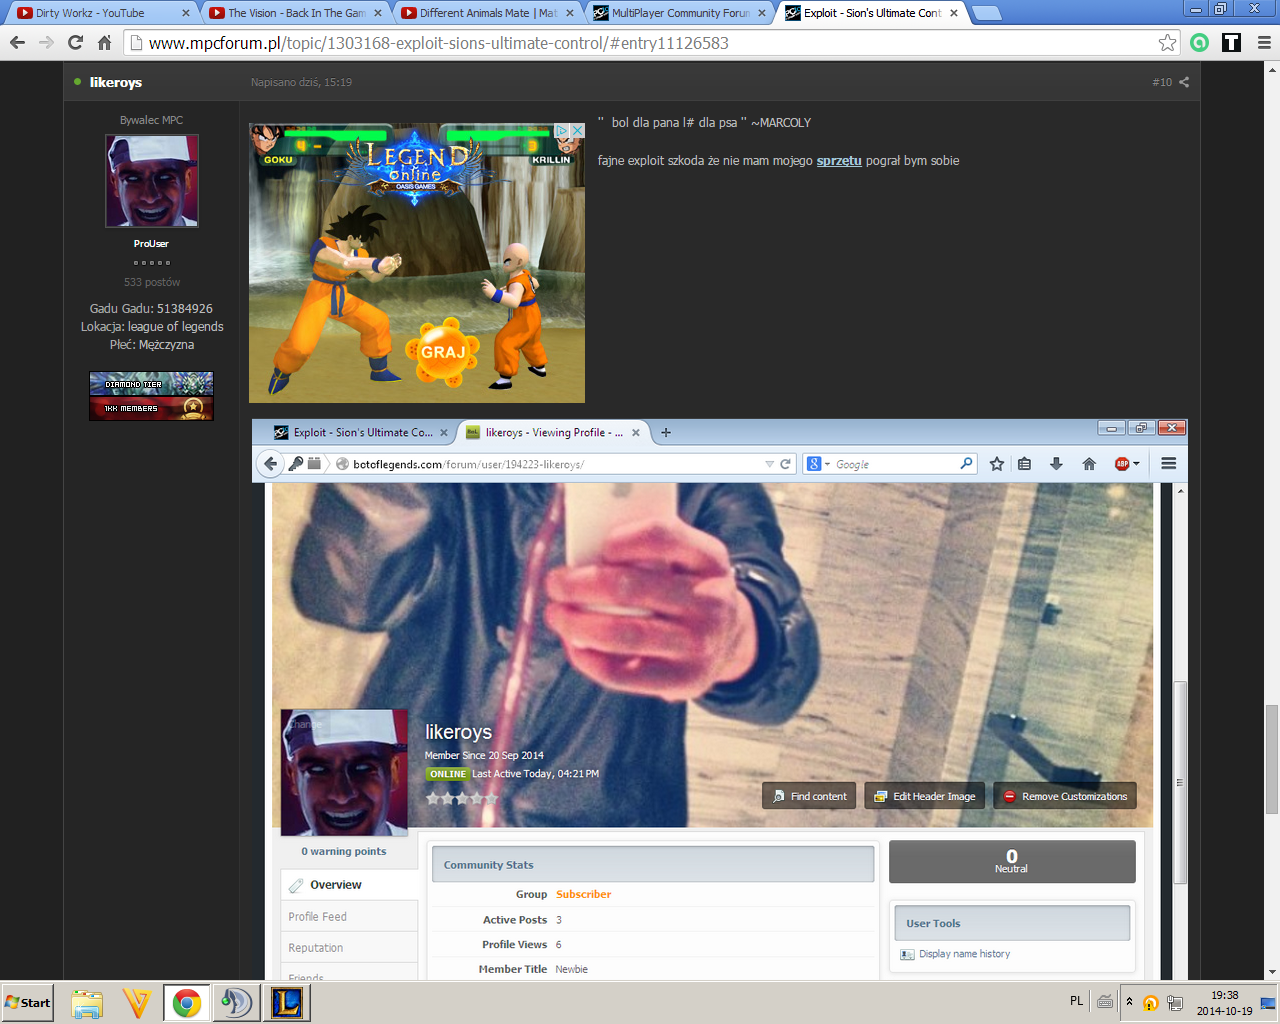Click the 'Edit Header Image' button
This screenshot has height=1024, width=1280.
pos(925,796)
